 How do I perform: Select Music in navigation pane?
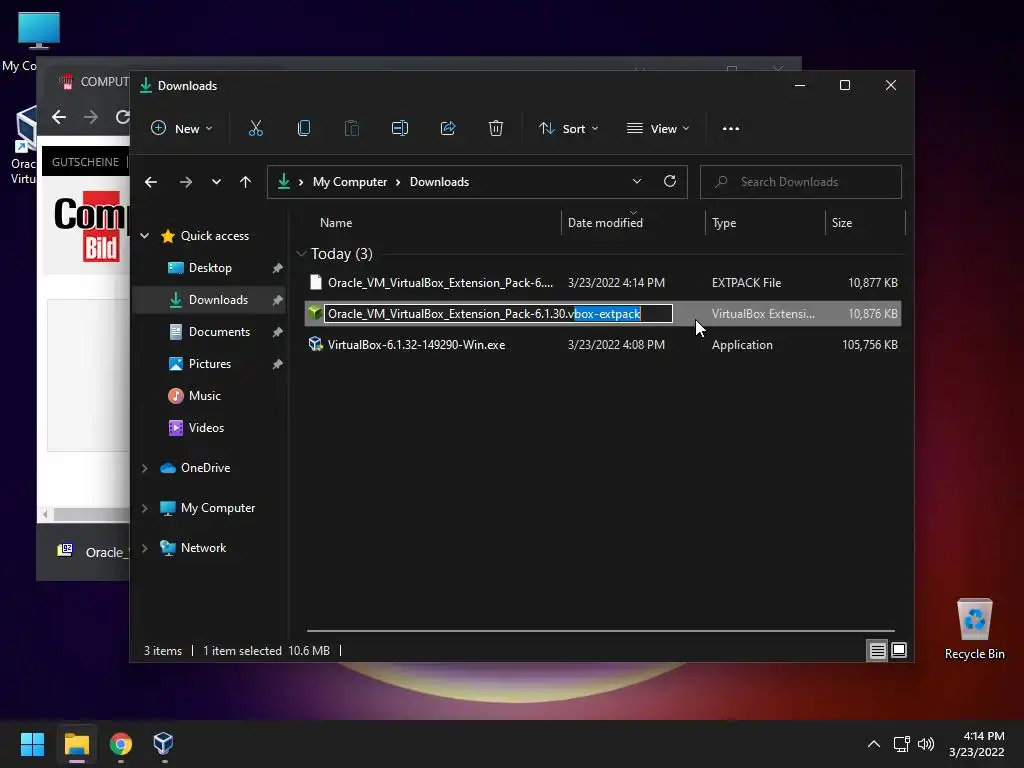[209, 396]
